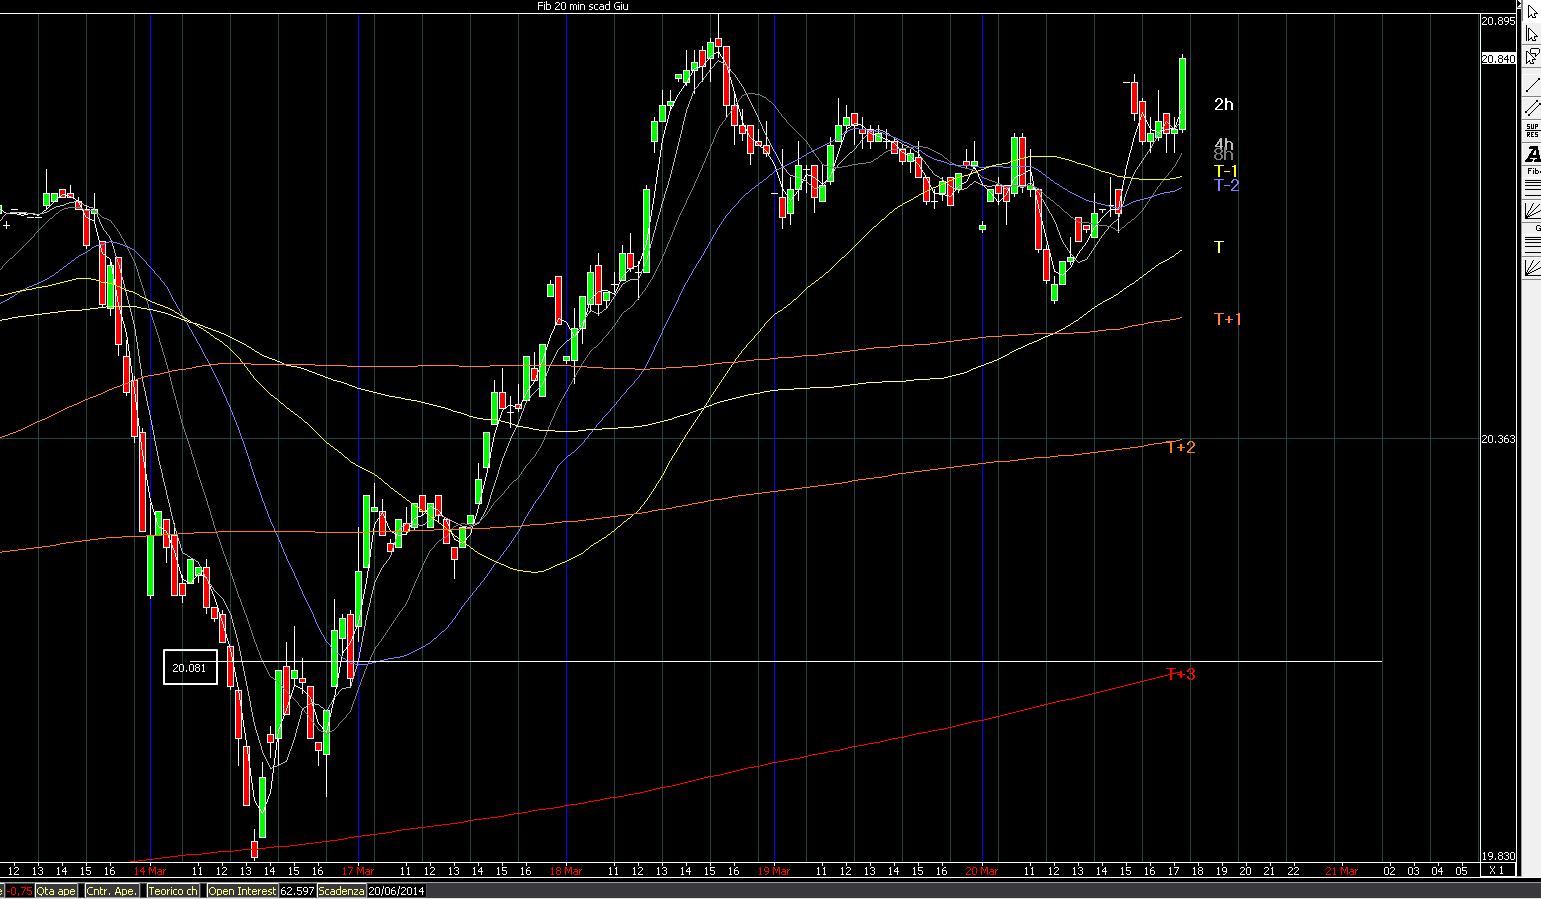Click the 4h cycle label
This screenshot has height=899, width=1541.
click(1224, 144)
